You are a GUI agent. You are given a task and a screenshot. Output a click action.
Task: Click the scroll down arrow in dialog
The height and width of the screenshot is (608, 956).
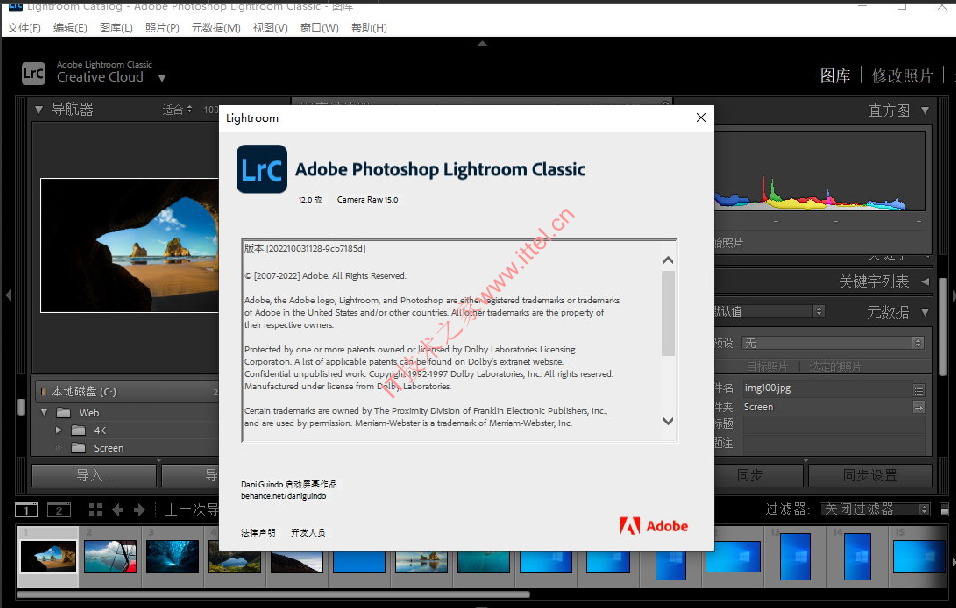click(x=668, y=420)
